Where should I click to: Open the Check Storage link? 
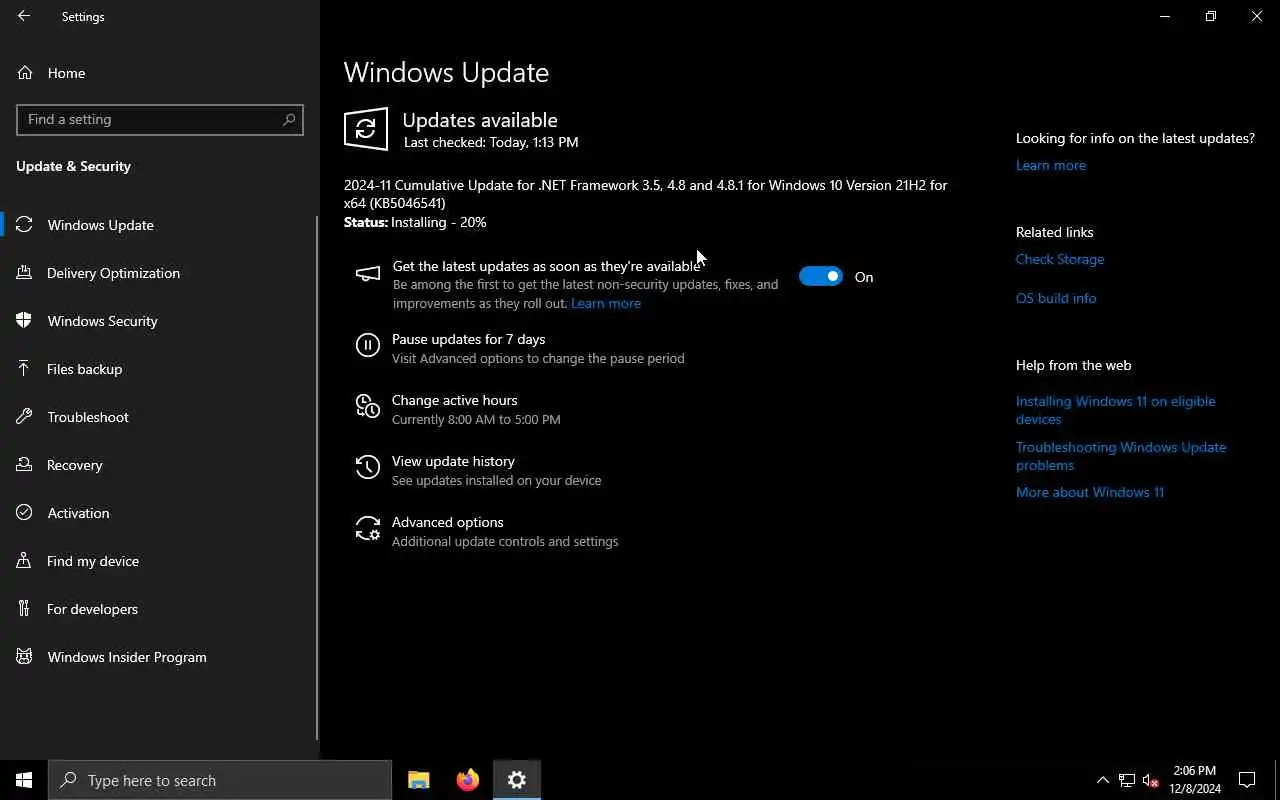1060,259
